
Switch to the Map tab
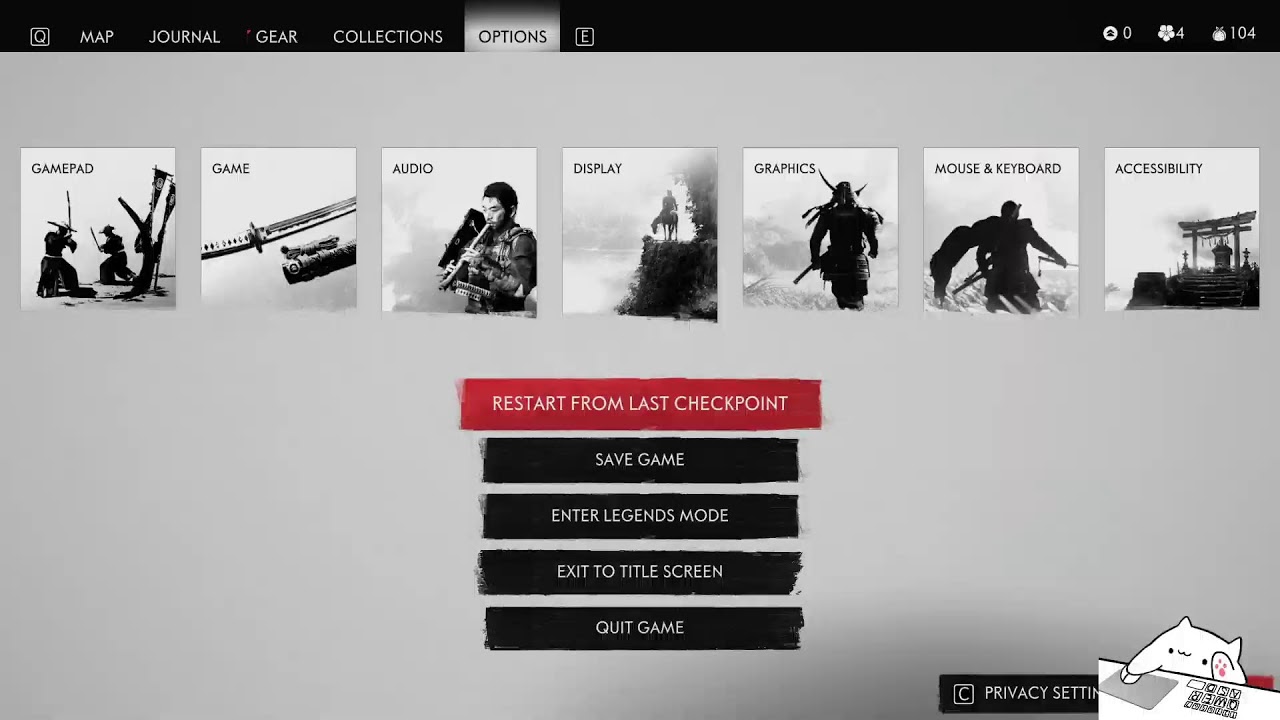click(x=97, y=36)
